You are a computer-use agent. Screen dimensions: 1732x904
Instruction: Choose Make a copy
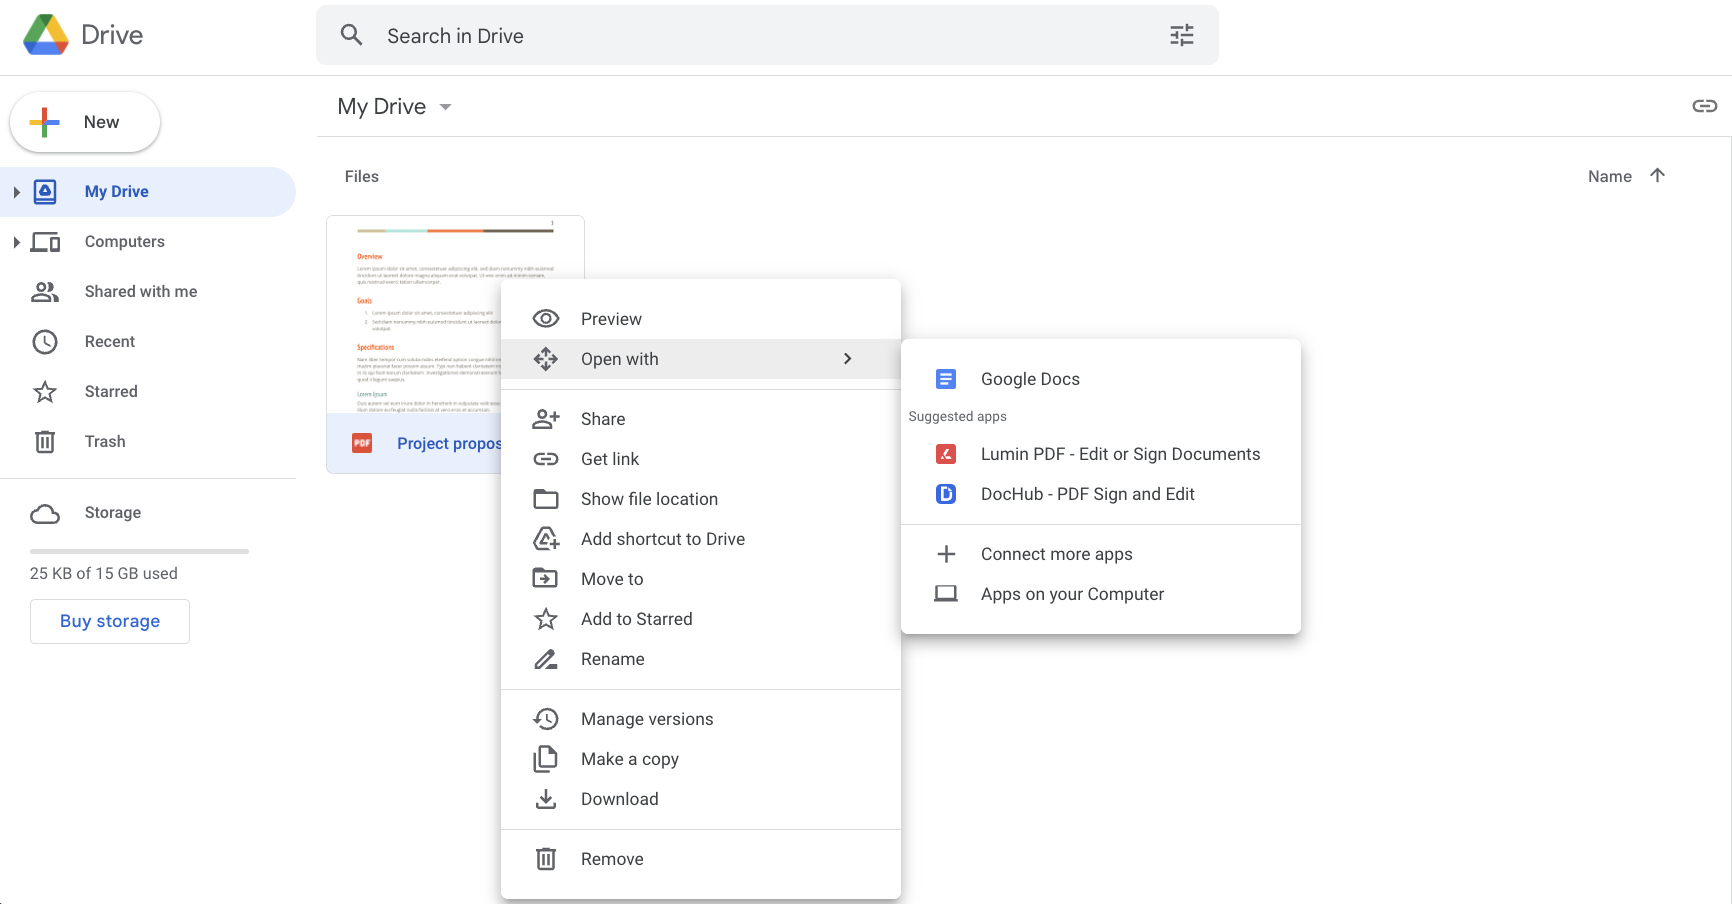pos(701,759)
